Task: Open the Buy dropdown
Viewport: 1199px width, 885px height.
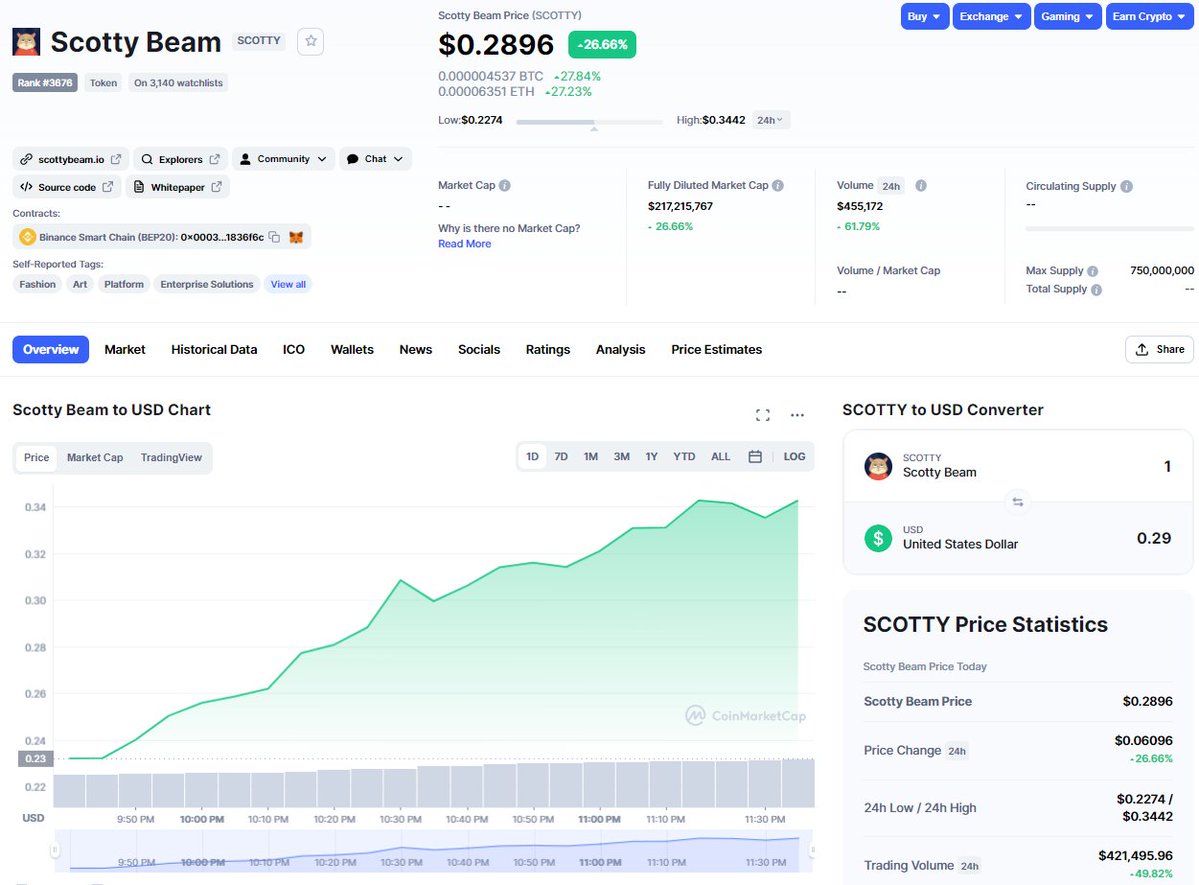Action: 924,16
